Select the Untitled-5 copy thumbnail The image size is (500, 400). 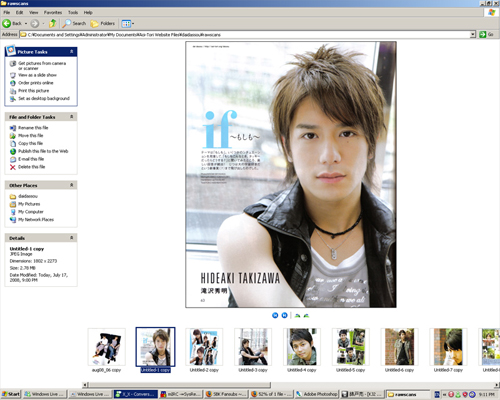pyautogui.click(x=351, y=347)
